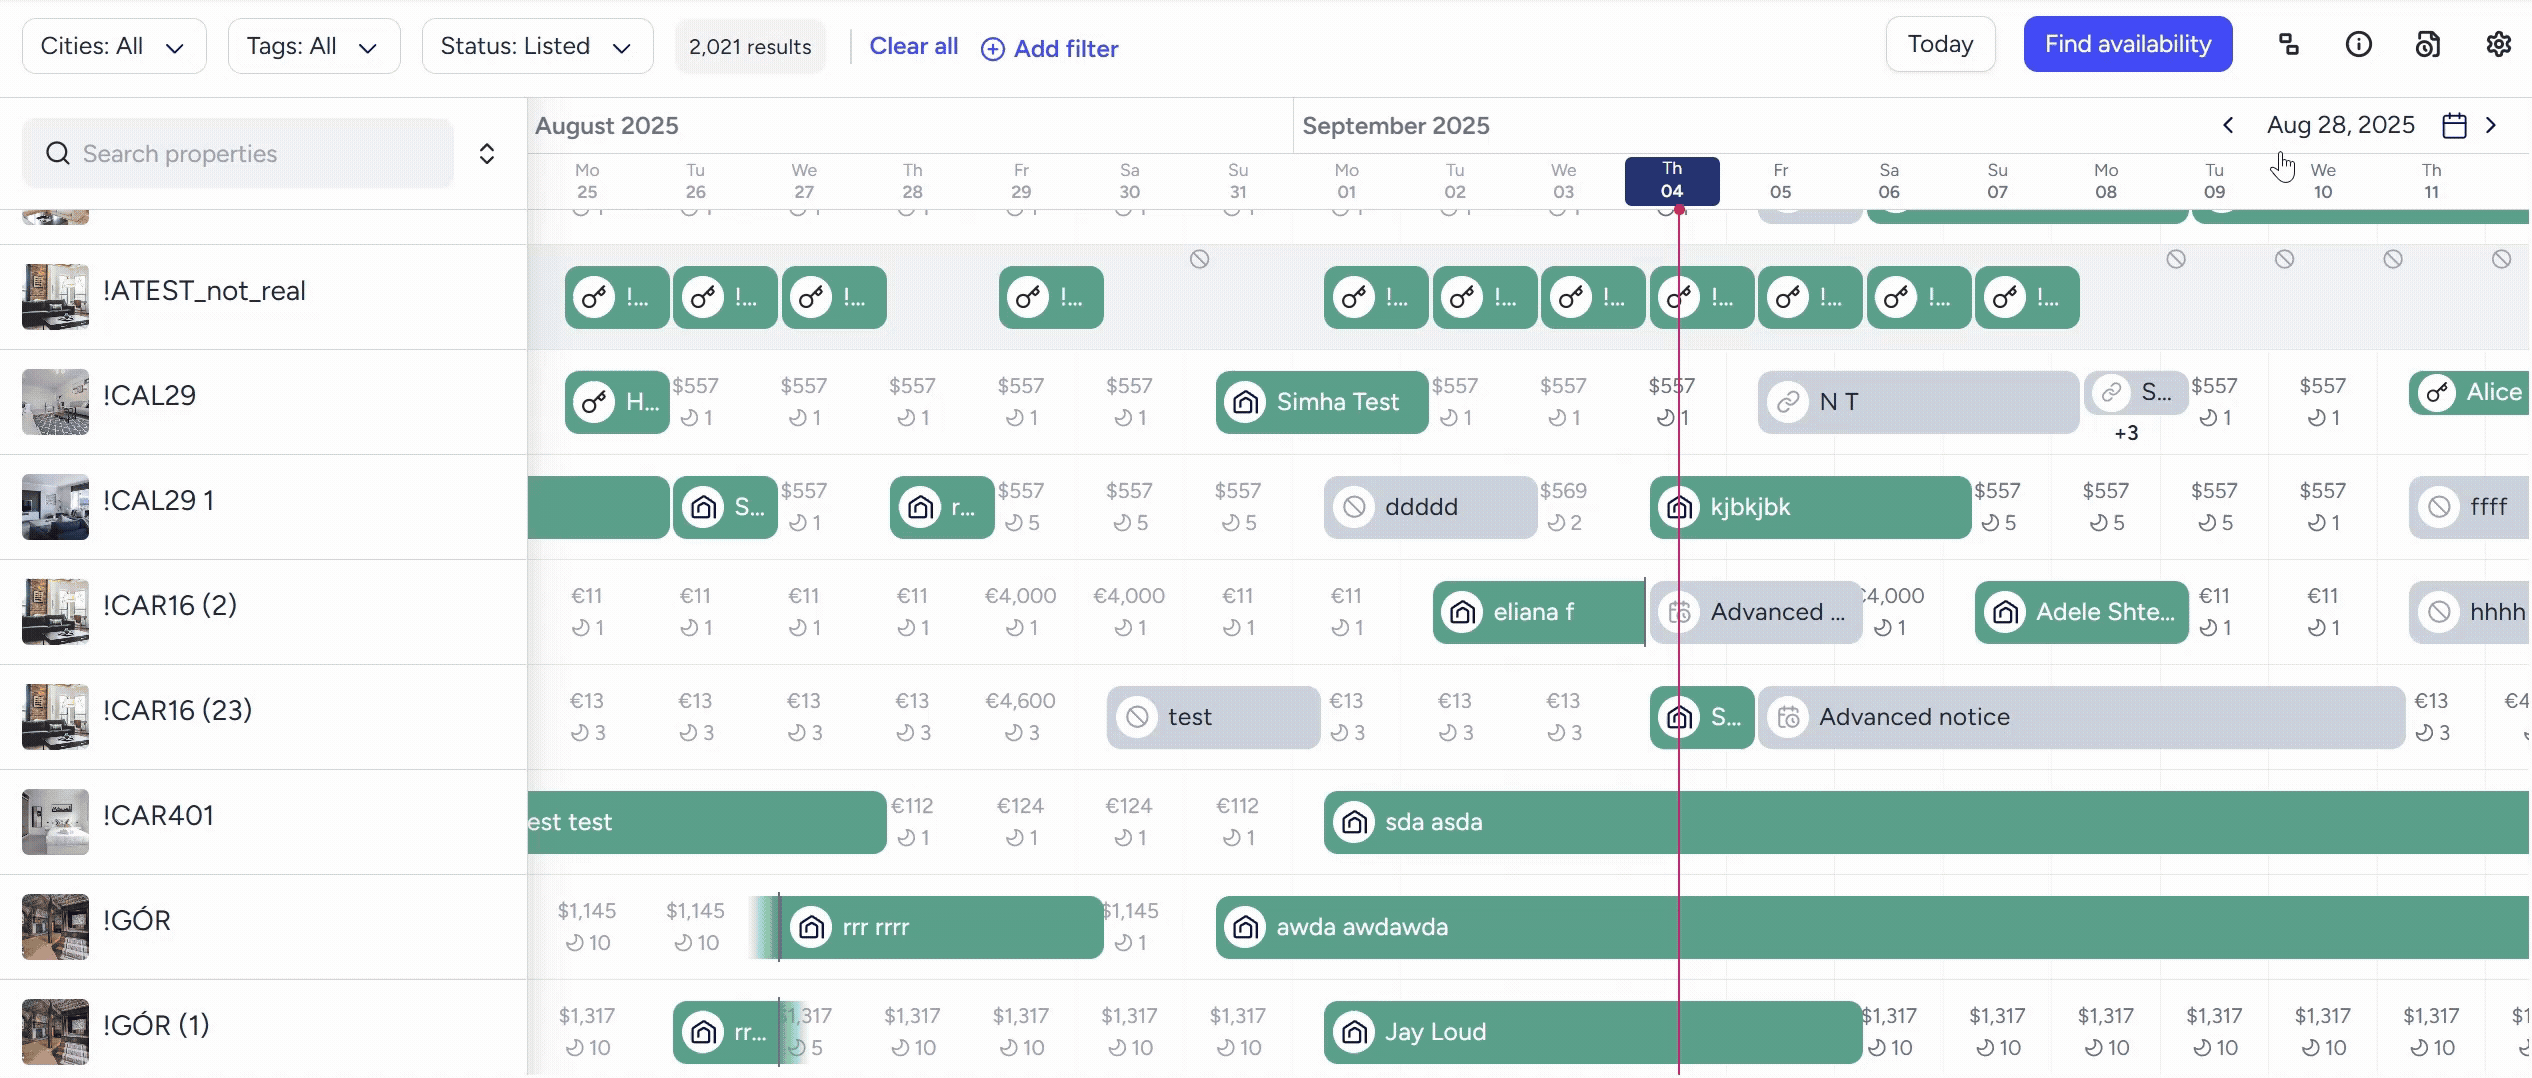This screenshot has width=2532, height=1078.
Task: Open the Cities: All filter dropdown
Action: pyautogui.click(x=113, y=45)
